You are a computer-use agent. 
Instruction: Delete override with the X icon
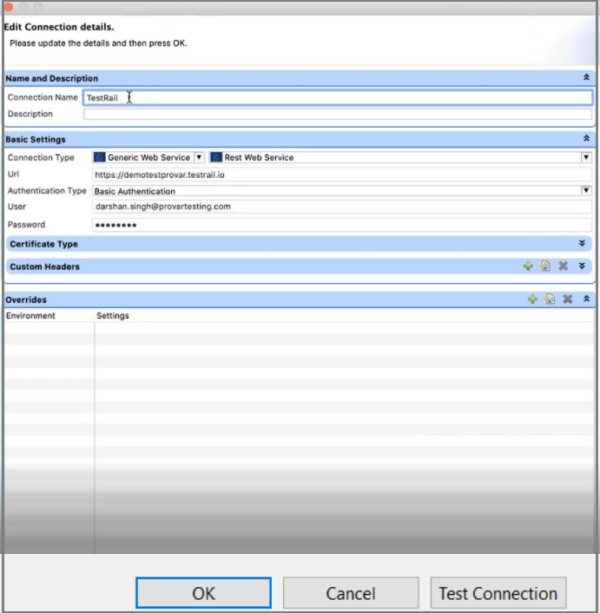point(568,299)
